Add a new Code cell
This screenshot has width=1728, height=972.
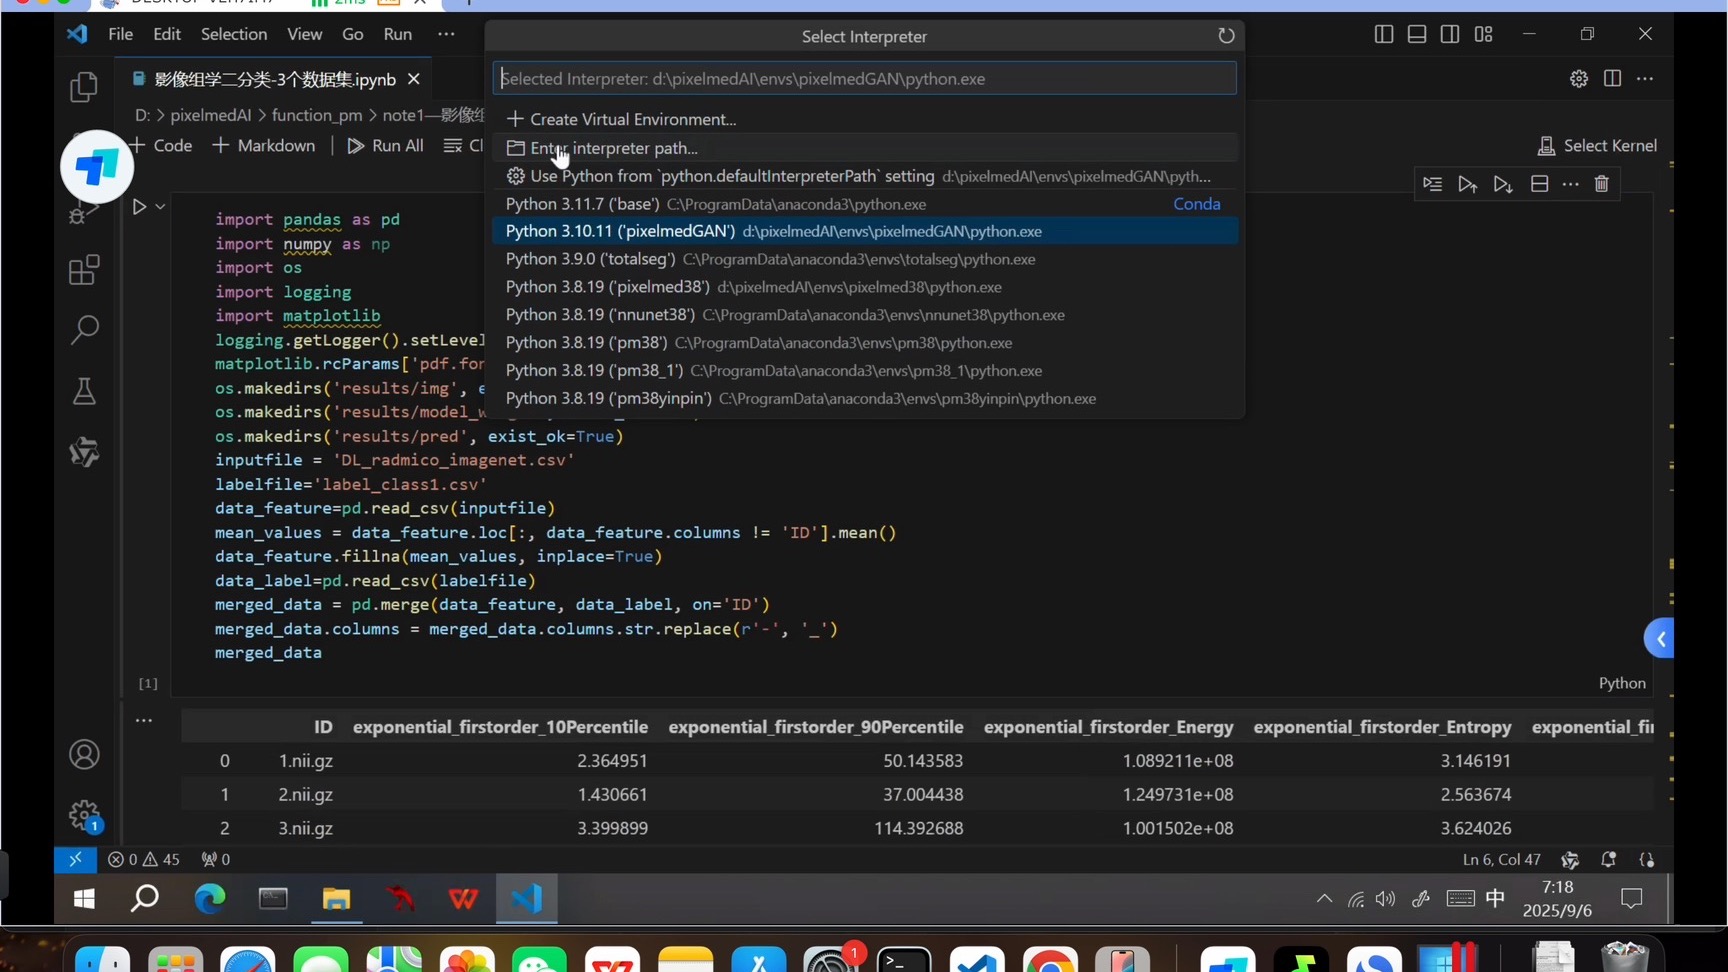160,146
